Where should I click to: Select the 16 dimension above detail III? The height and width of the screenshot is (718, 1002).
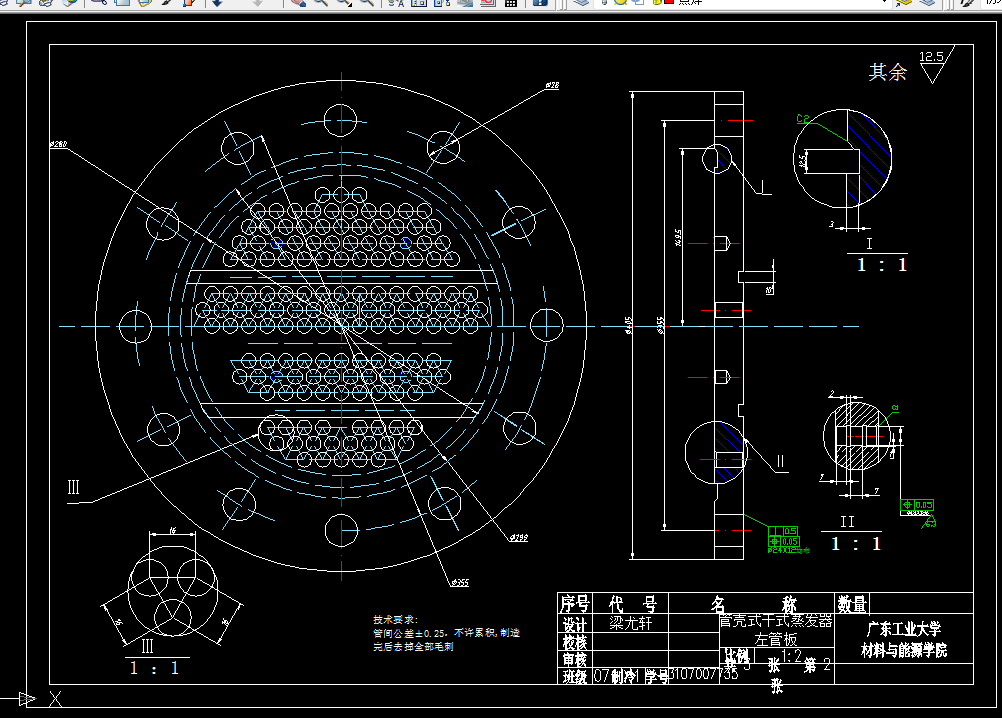point(173,530)
